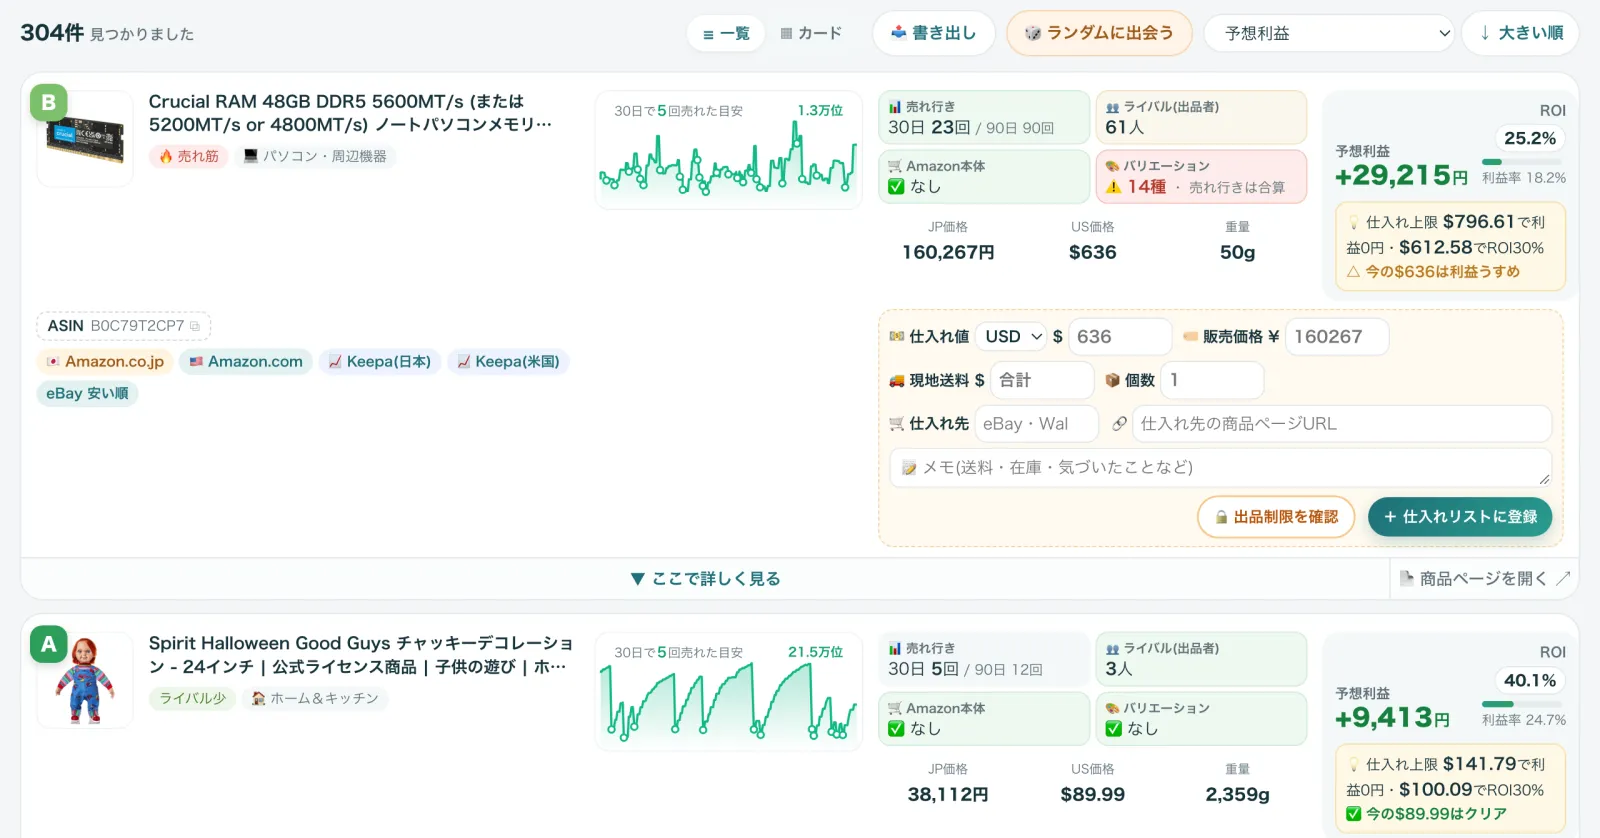1600x838 pixels.
Task: Select the ホーム&キッチン category tag
Action: [x=315, y=698]
